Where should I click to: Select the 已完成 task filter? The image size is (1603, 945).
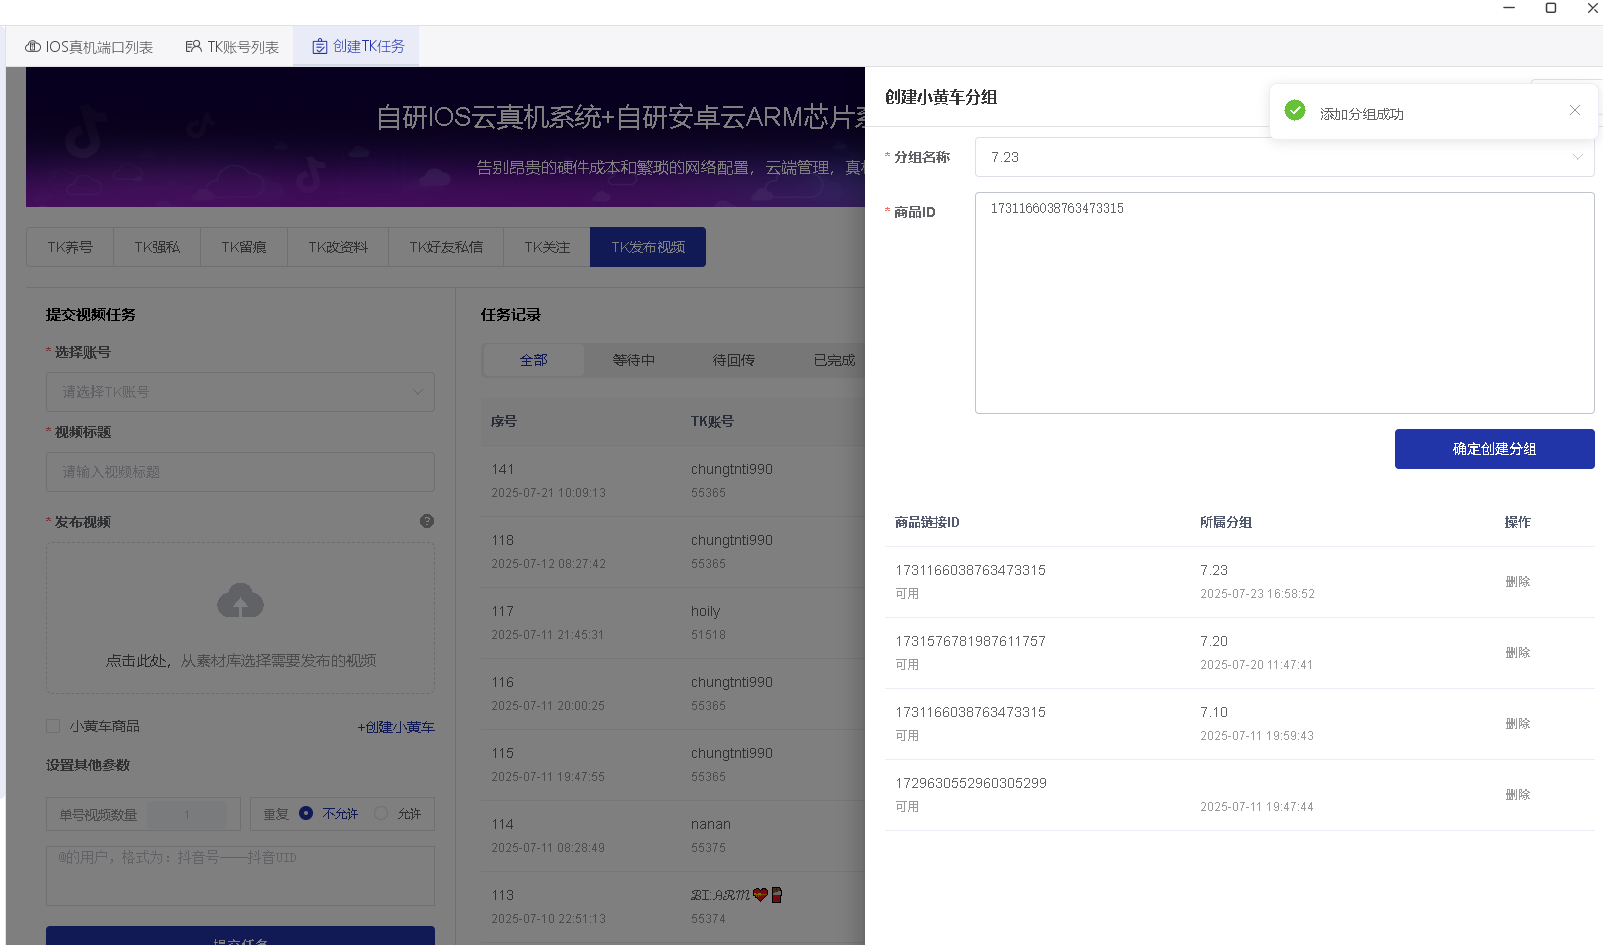[833, 360]
